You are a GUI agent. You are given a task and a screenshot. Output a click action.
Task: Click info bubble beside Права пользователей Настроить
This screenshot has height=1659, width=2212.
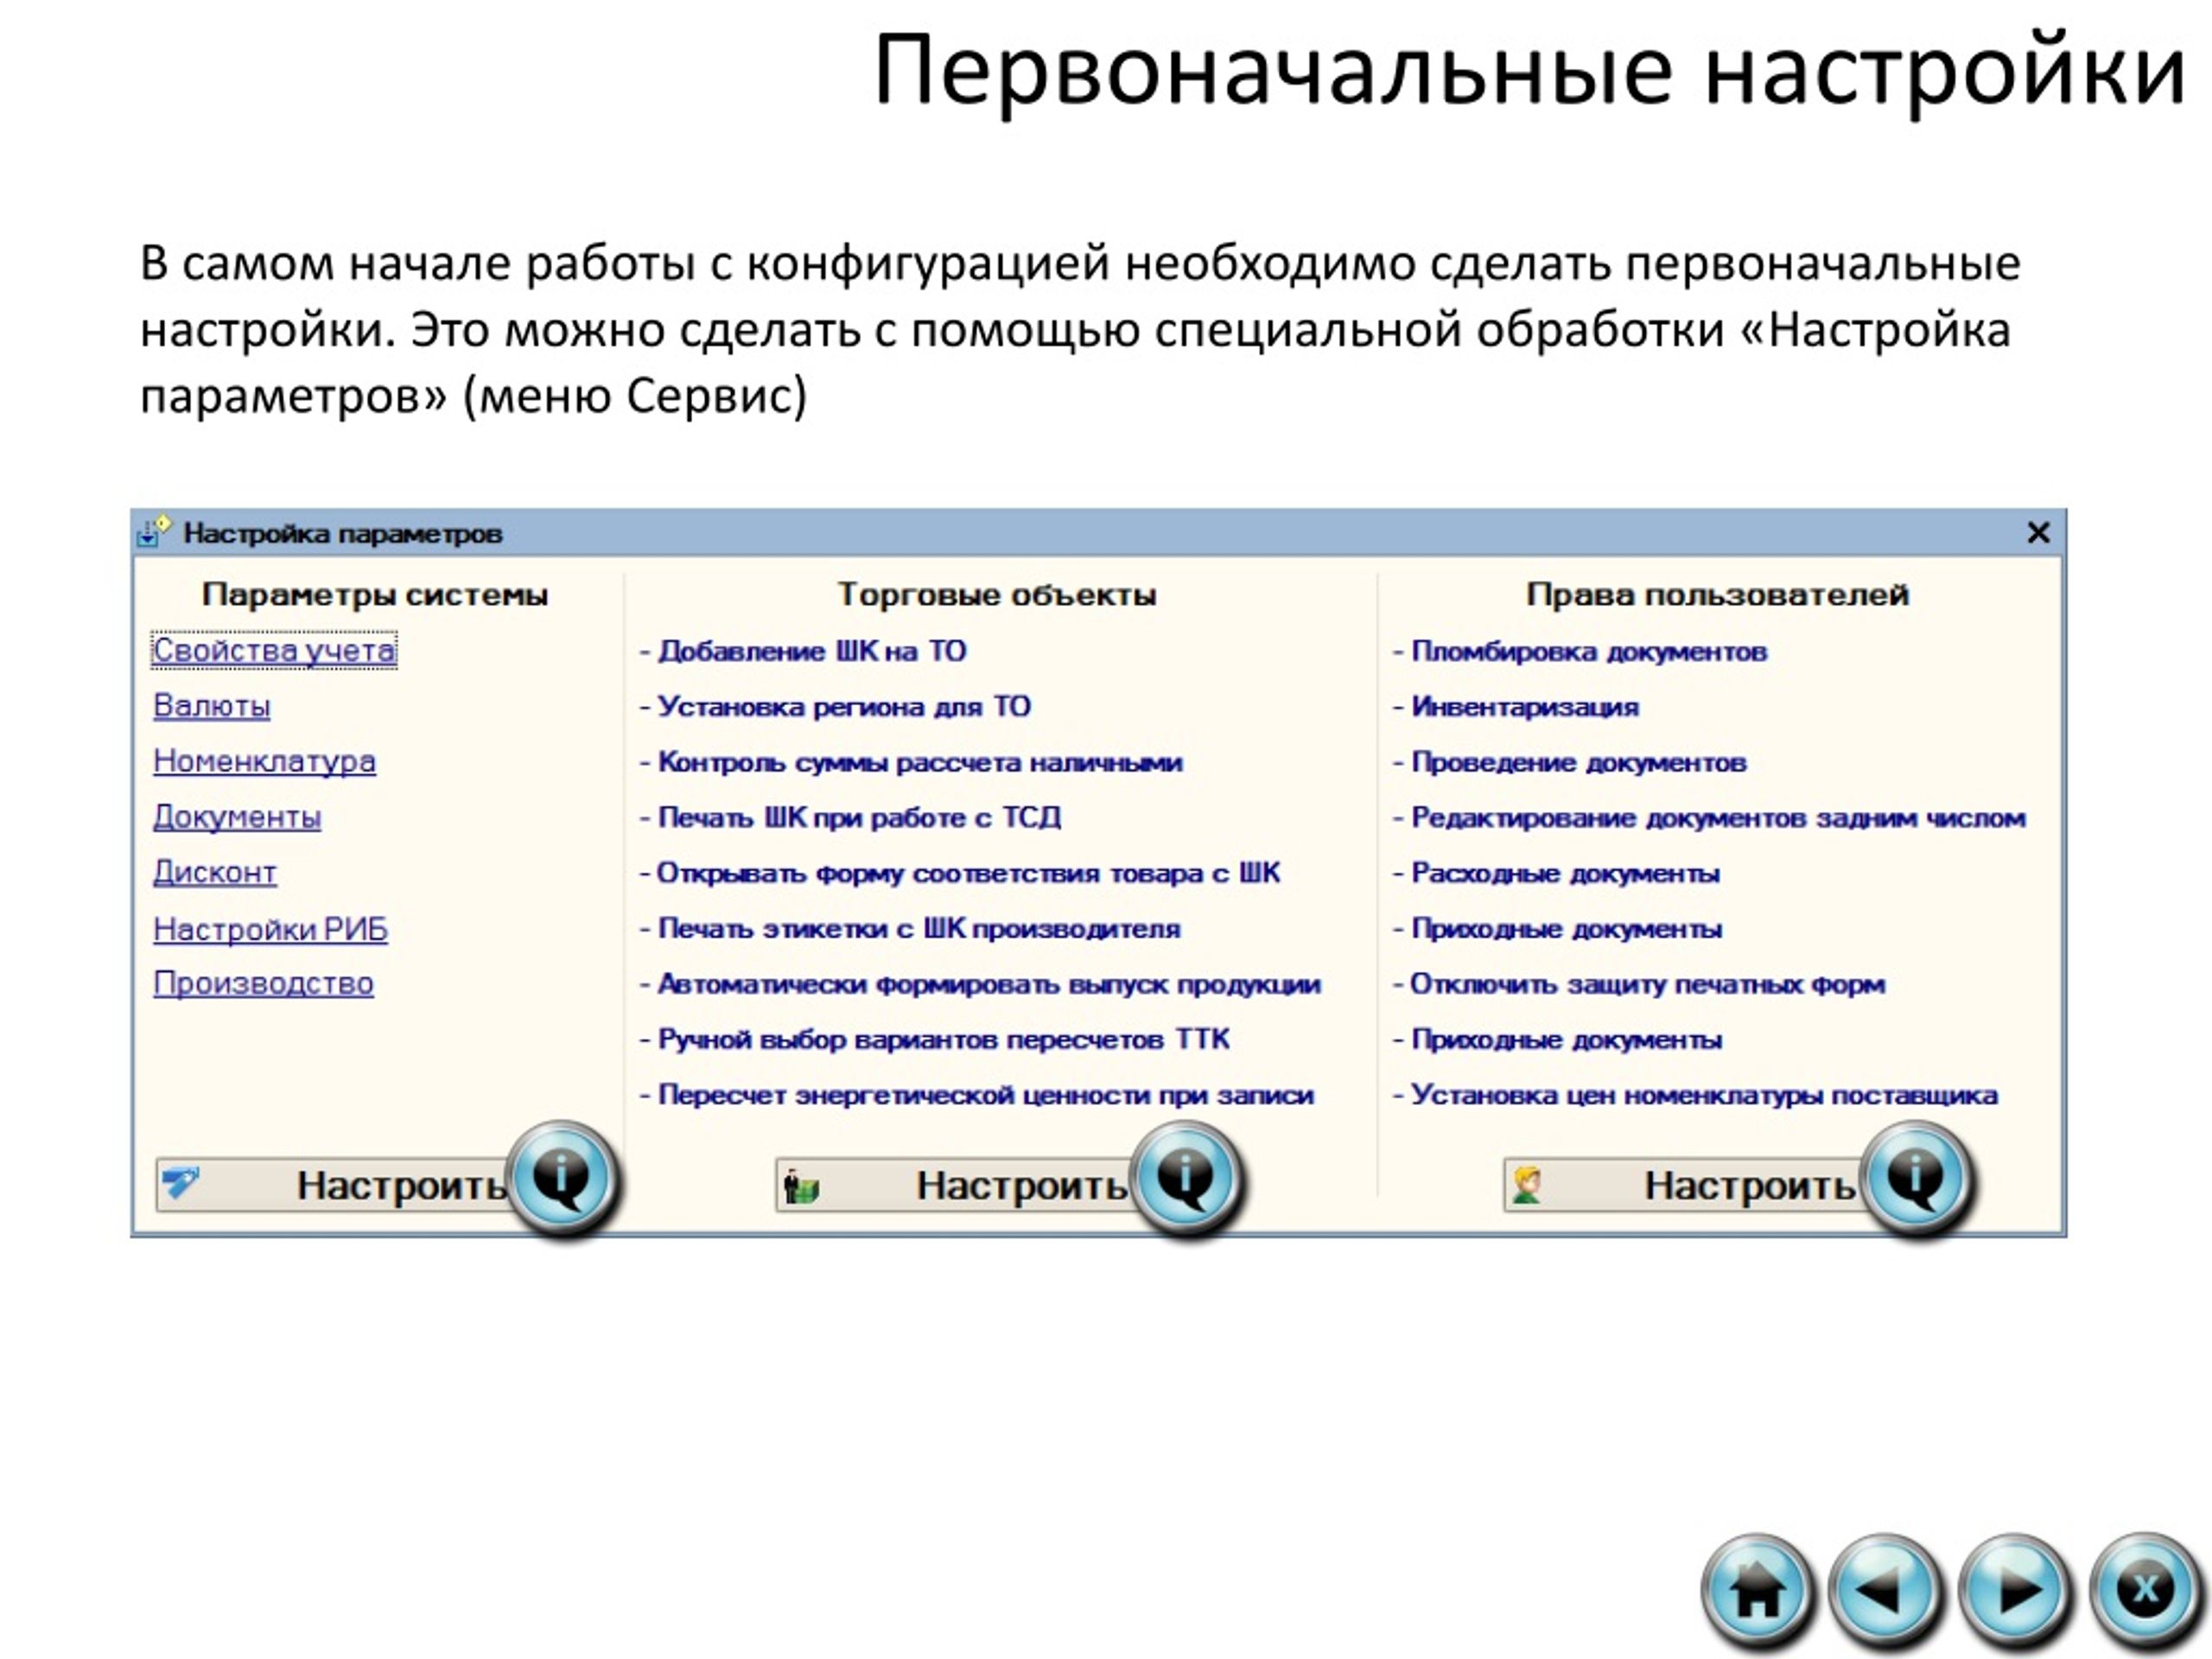pyautogui.click(x=1916, y=1179)
